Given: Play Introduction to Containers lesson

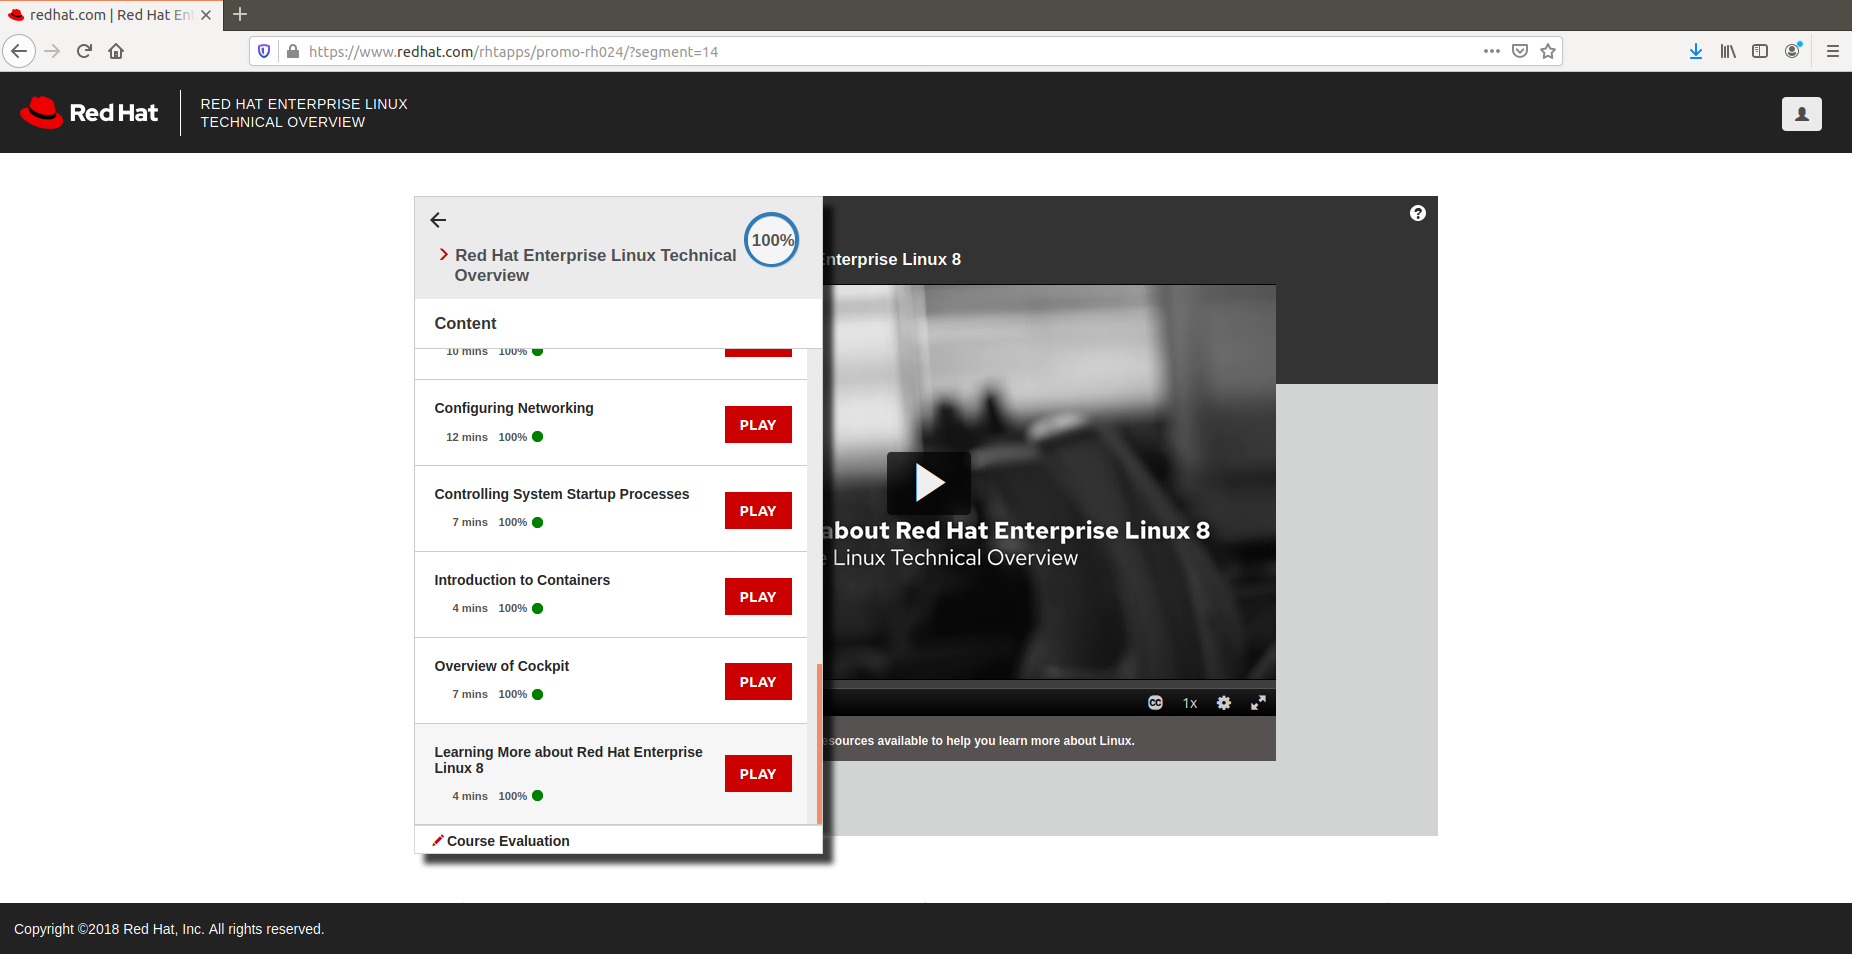Looking at the screenshot, I should 758,597.
